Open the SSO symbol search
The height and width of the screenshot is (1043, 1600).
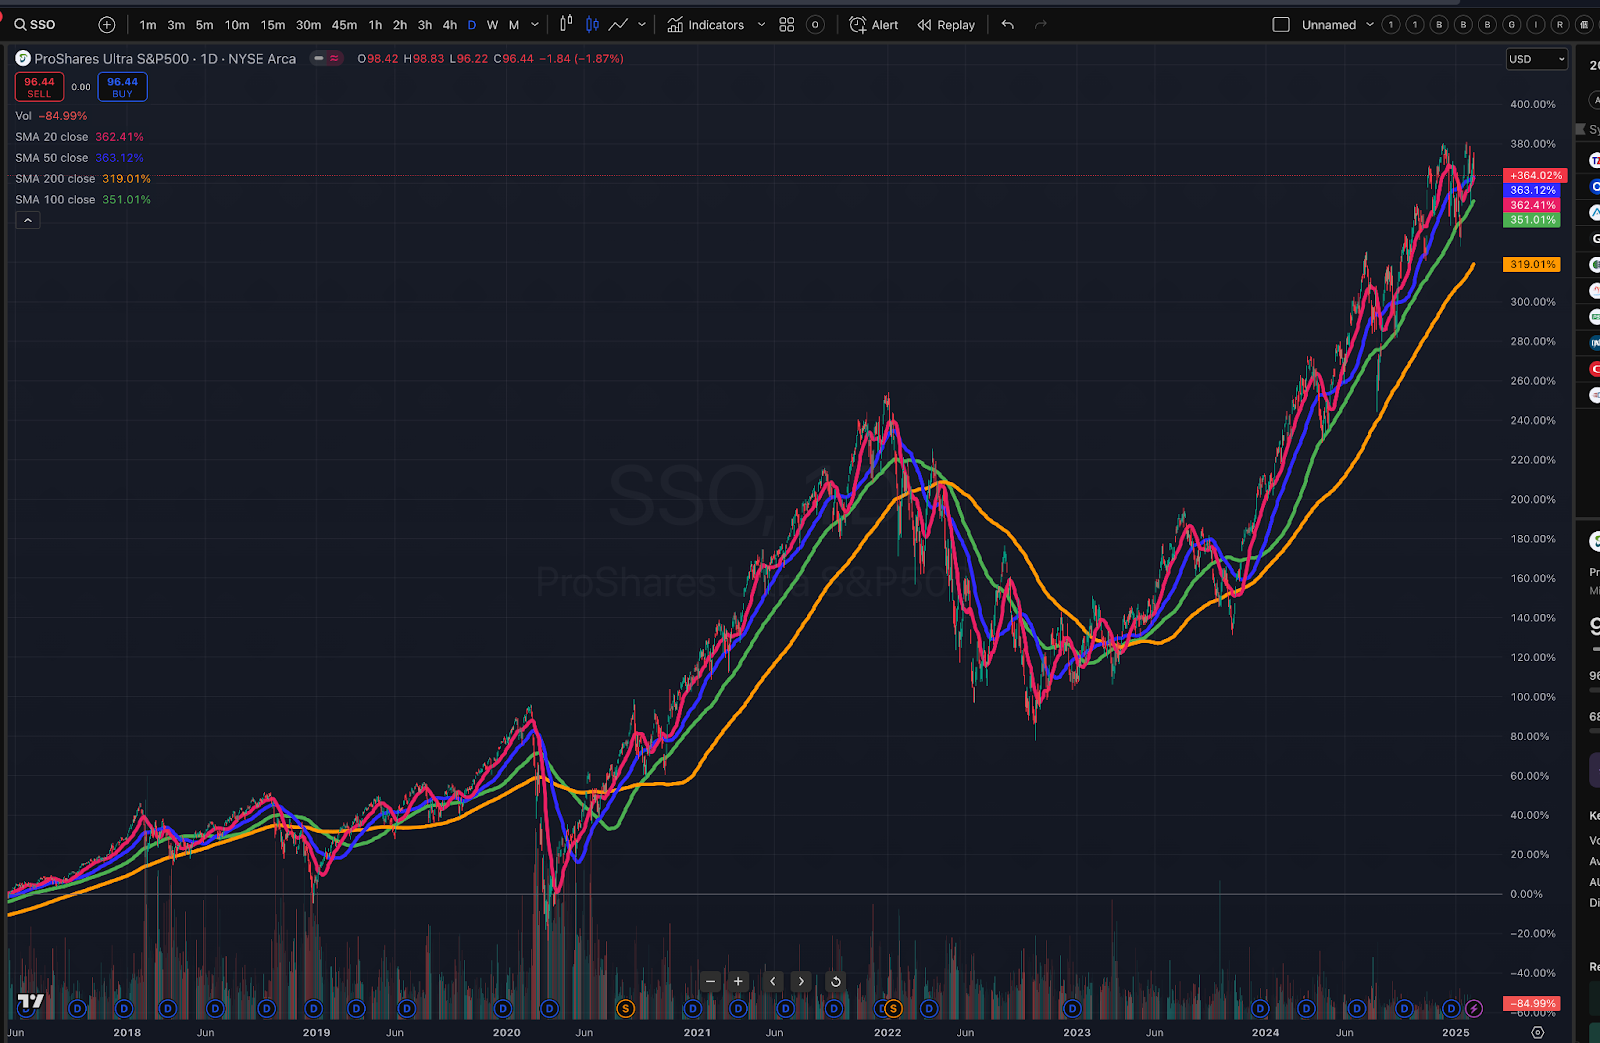click(x=36, y=25)
